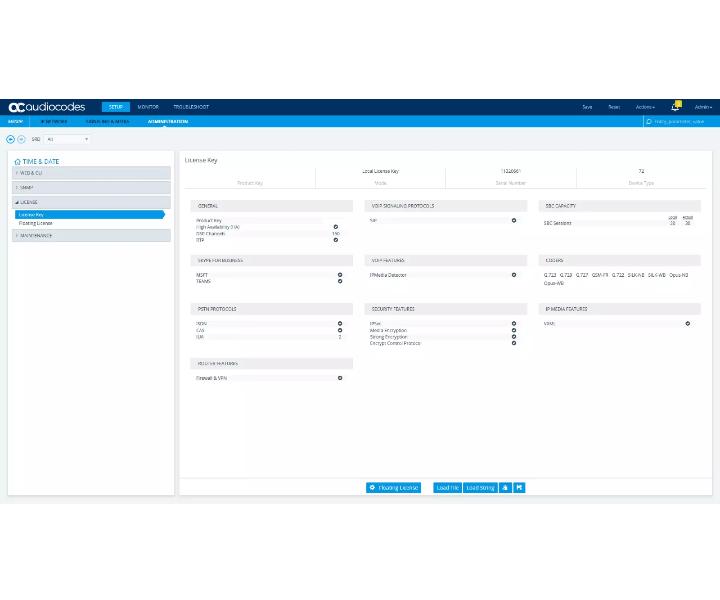Open the TIME & DATE item
The width and height of the screenshot is (720, 600).
(41, 162)
